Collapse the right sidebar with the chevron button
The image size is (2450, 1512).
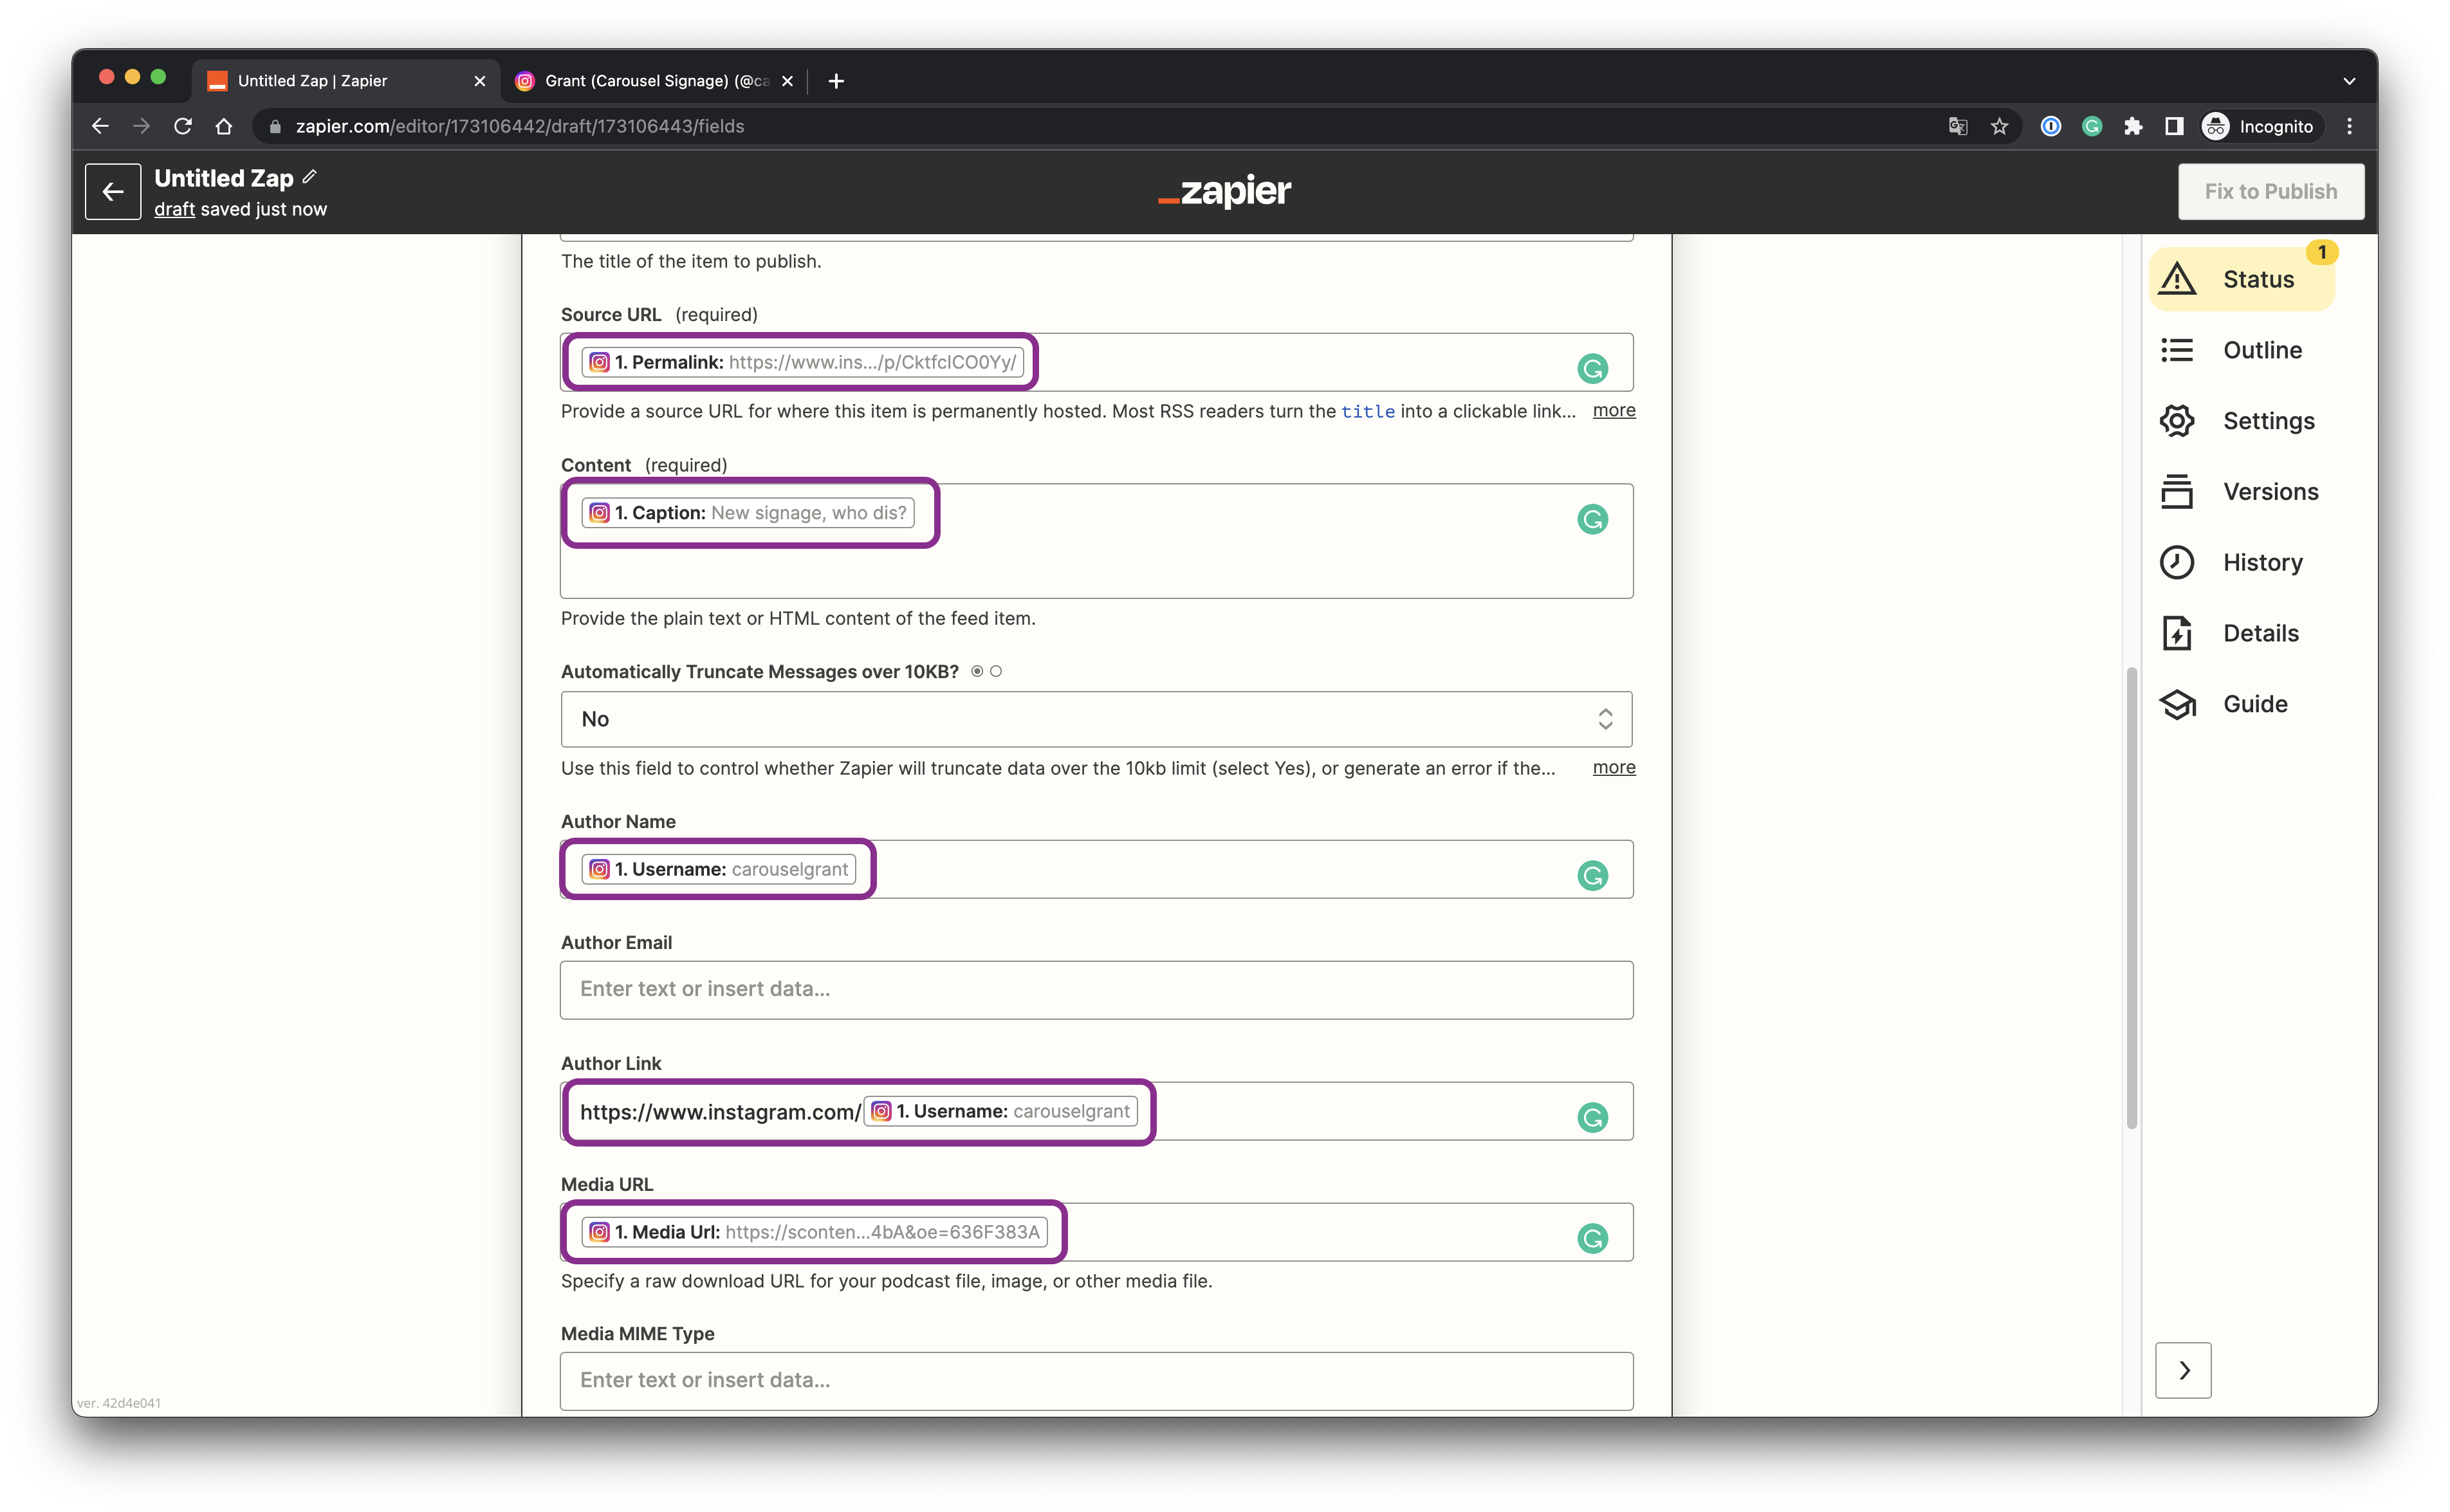pos(2183,1370)
